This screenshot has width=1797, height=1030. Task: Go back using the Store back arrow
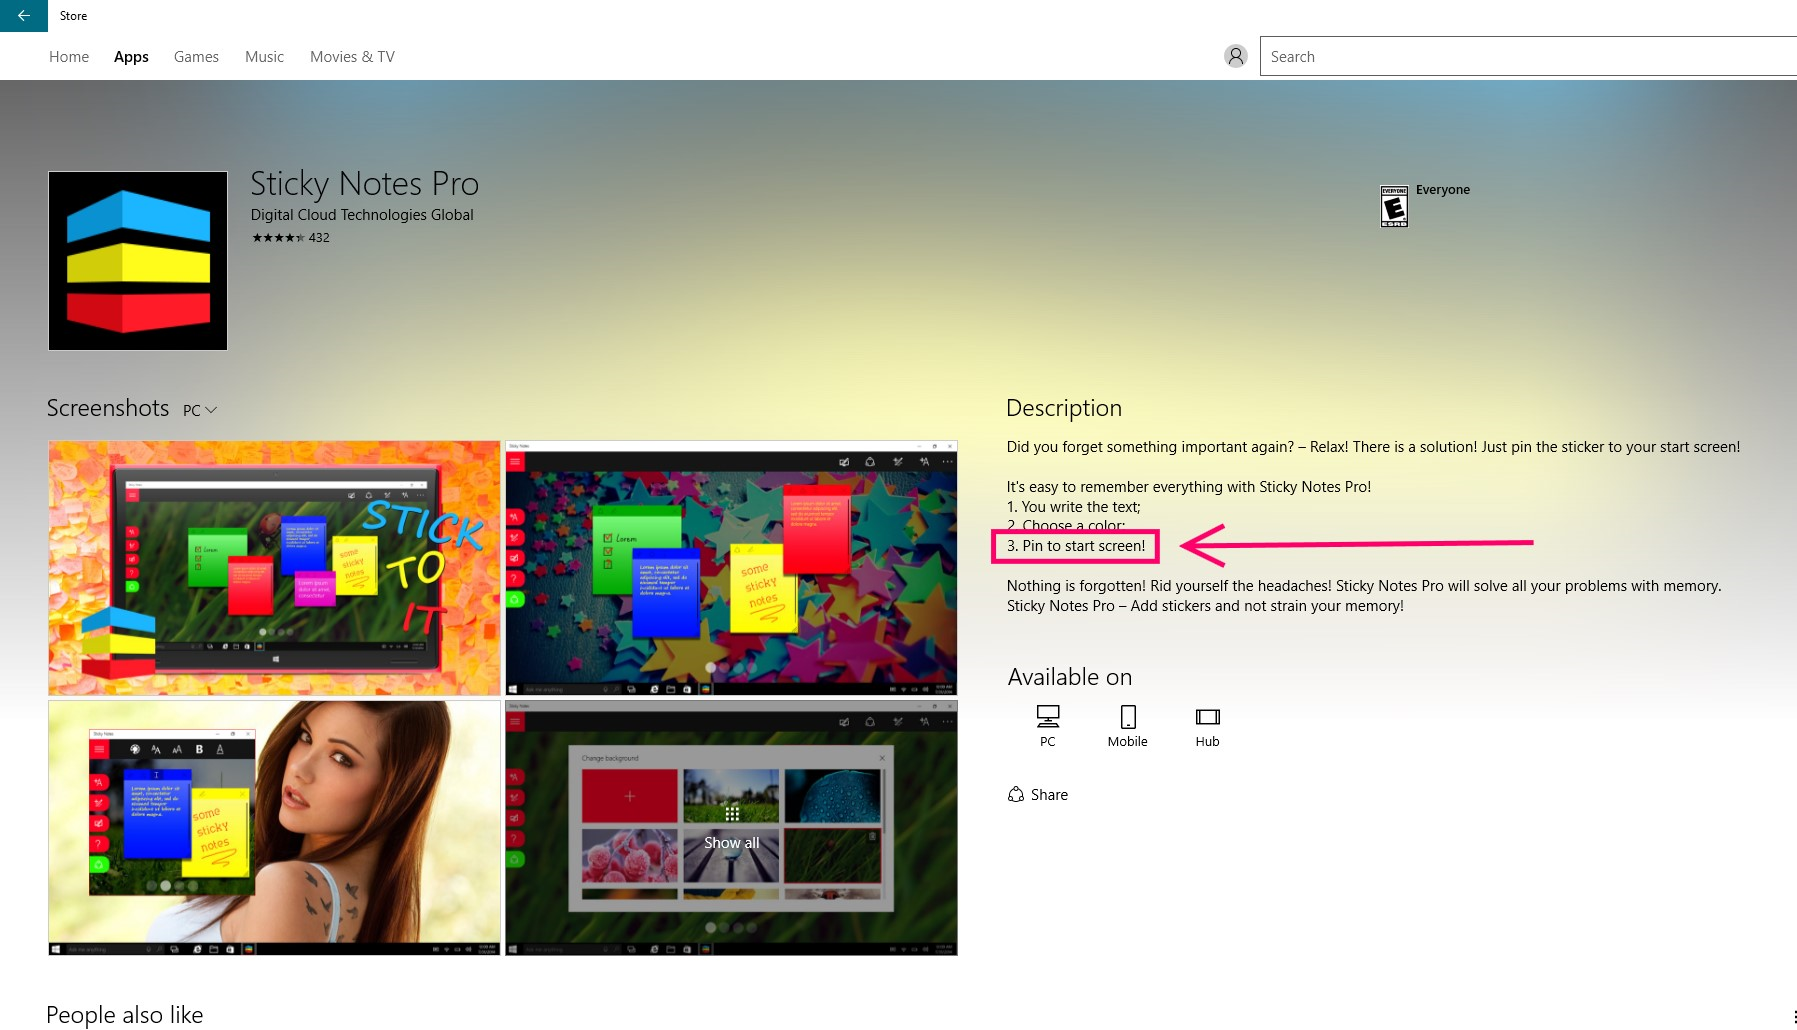(23, 15)
